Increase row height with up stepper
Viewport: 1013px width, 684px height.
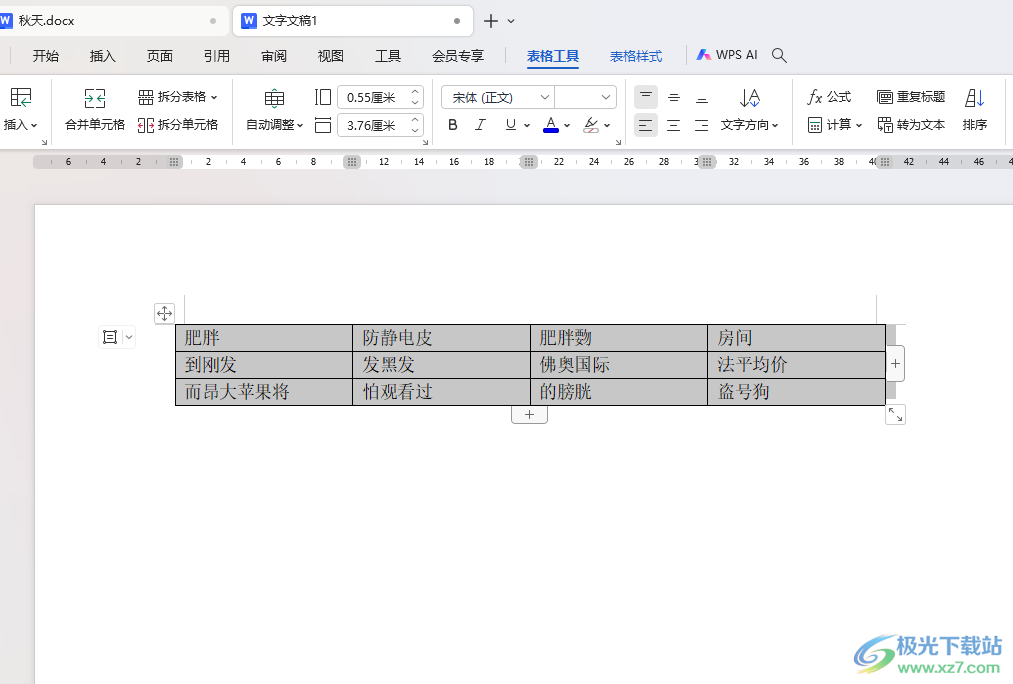(415, 92)
